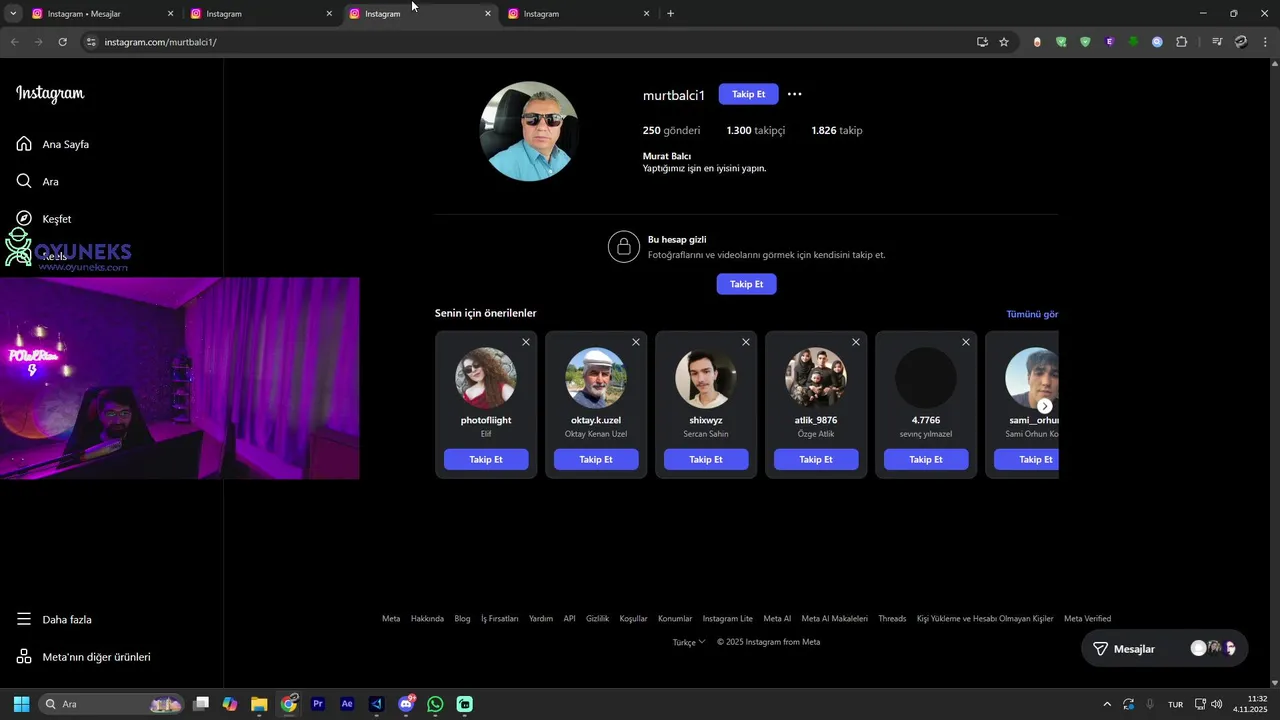Bookmark this page with the star icon
The width and height of the screenshot is (1280, 720).
1004,42
